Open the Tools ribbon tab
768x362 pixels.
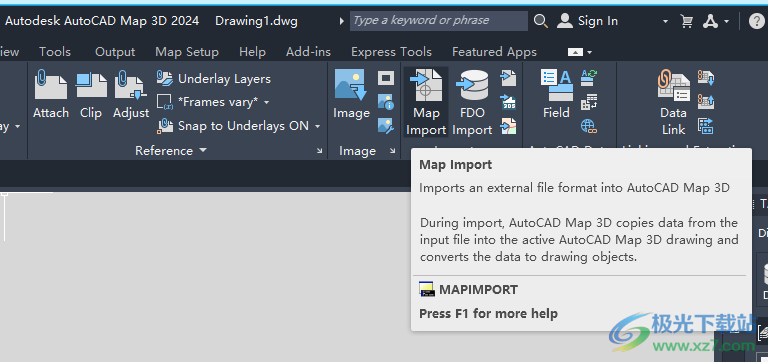click(x=55, y=52)
